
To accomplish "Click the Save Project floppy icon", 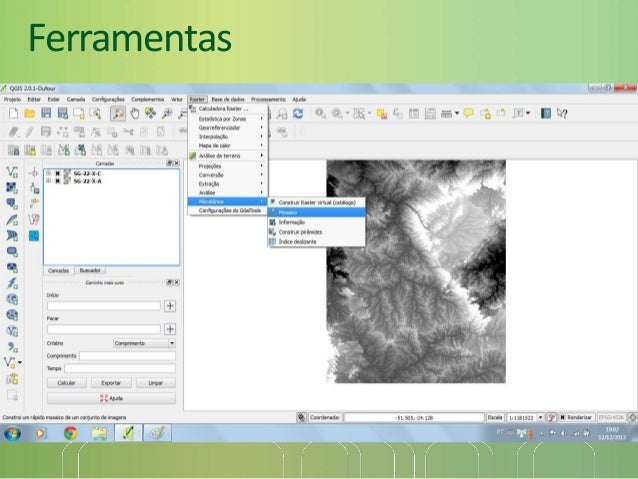I will (46, 113).
